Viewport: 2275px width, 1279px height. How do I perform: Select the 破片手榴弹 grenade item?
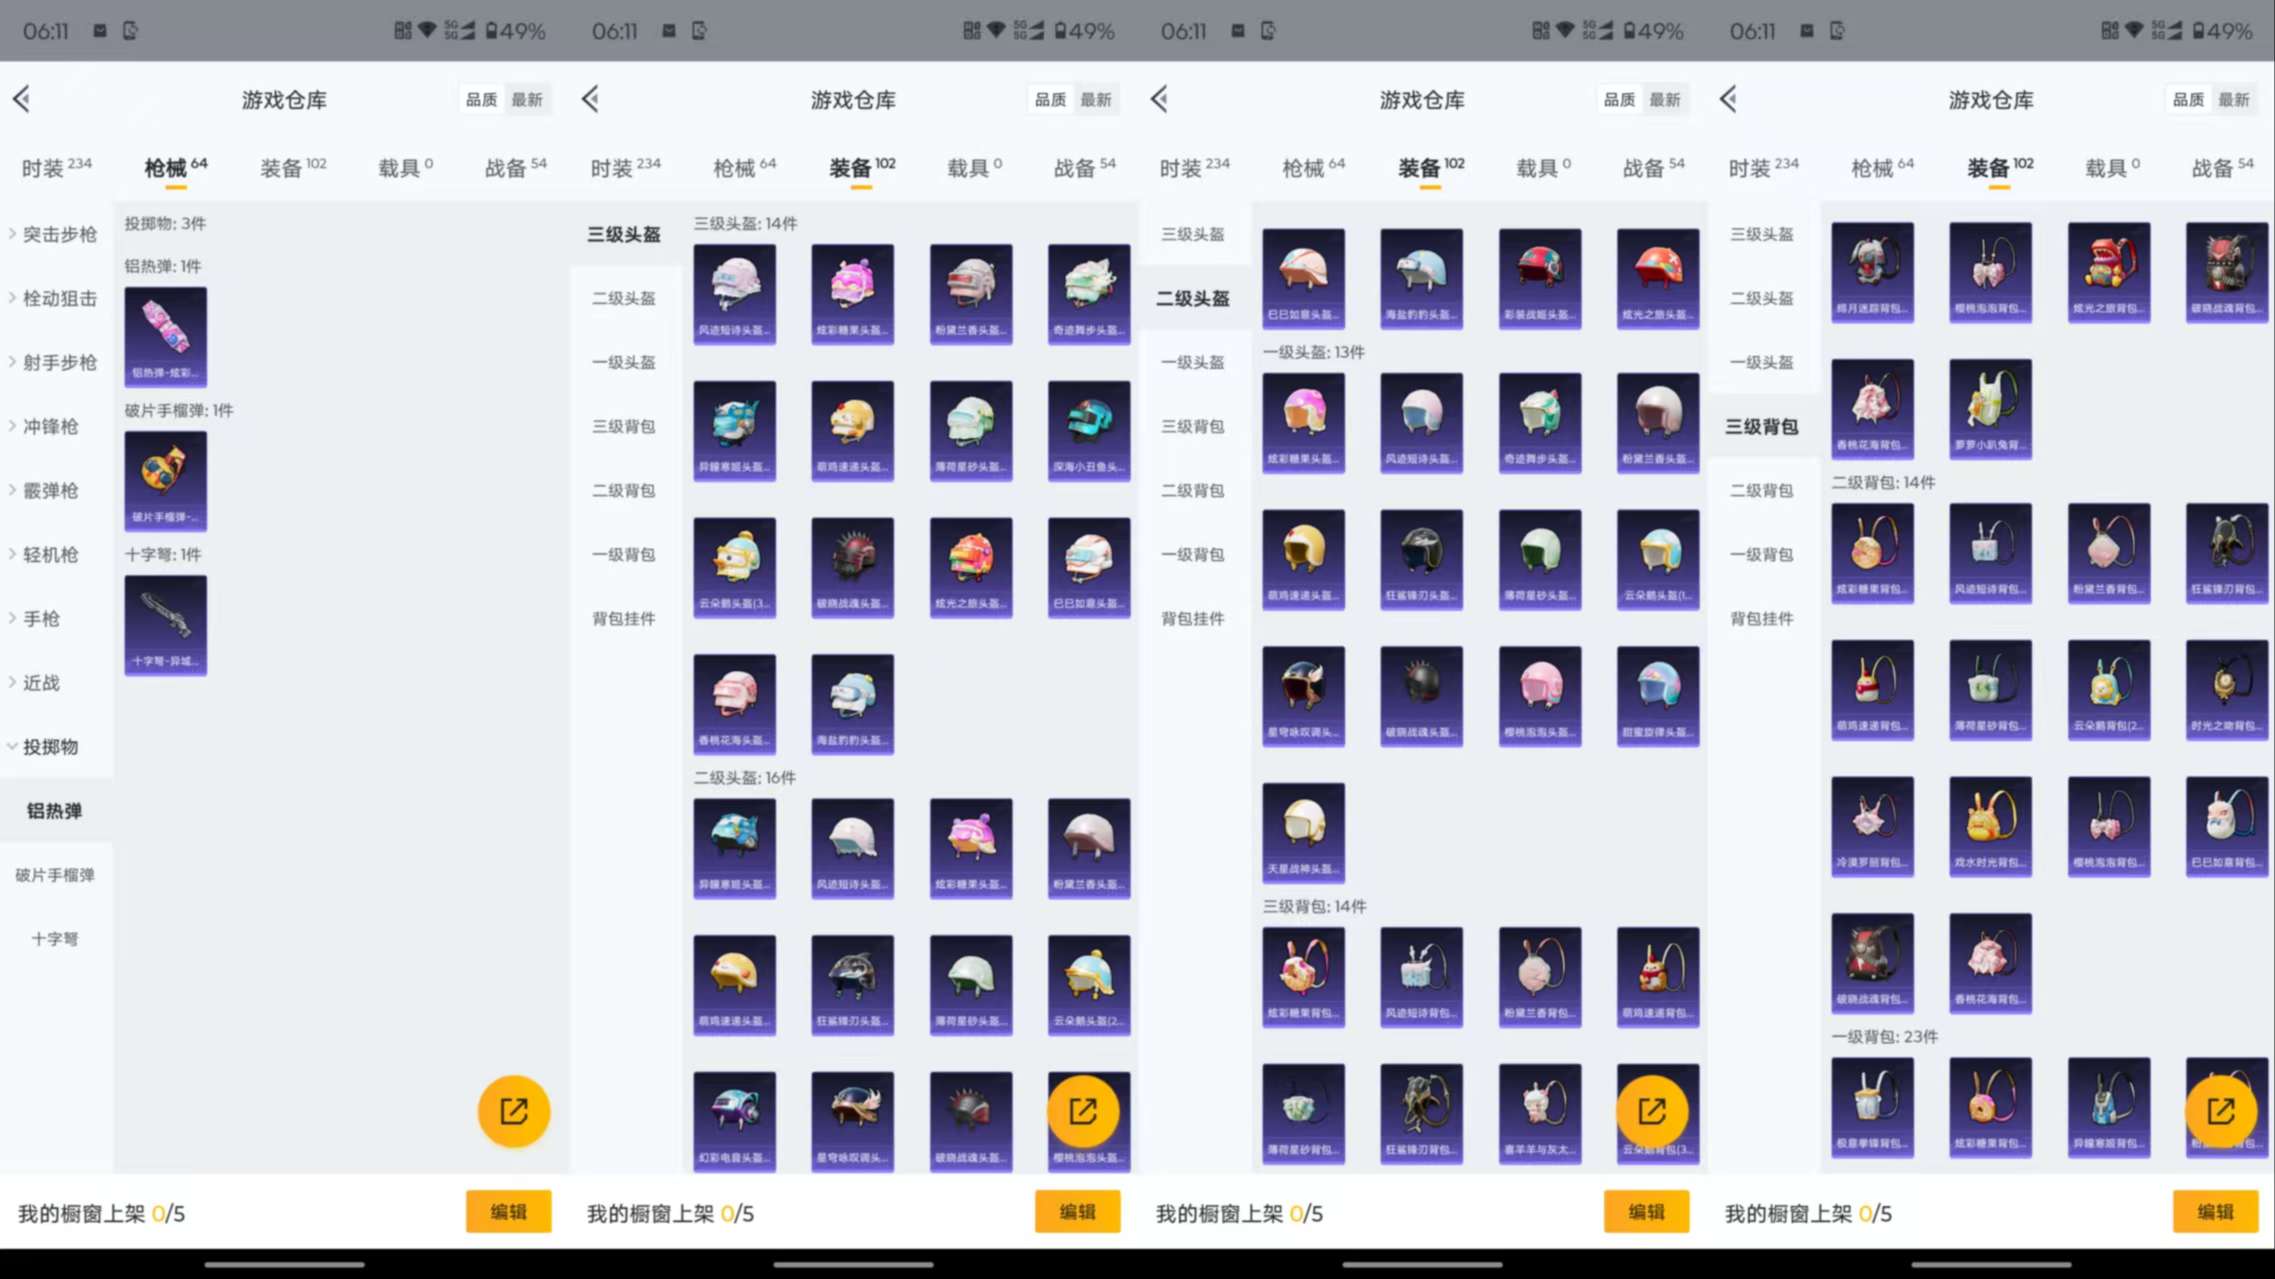point(164,480)
